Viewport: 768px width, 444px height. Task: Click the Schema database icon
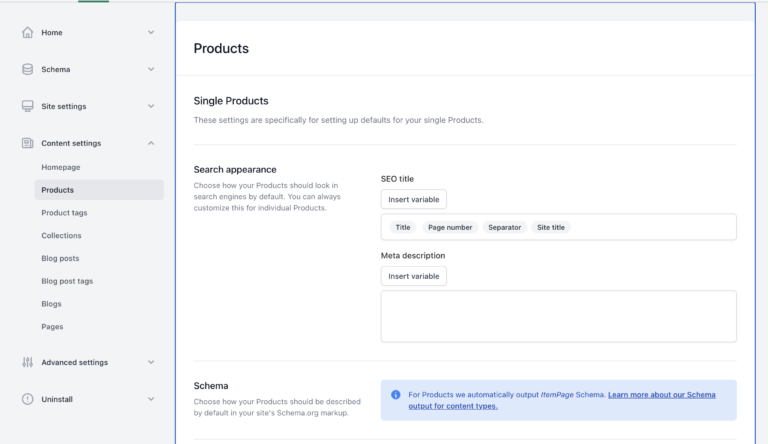point(27,69)
